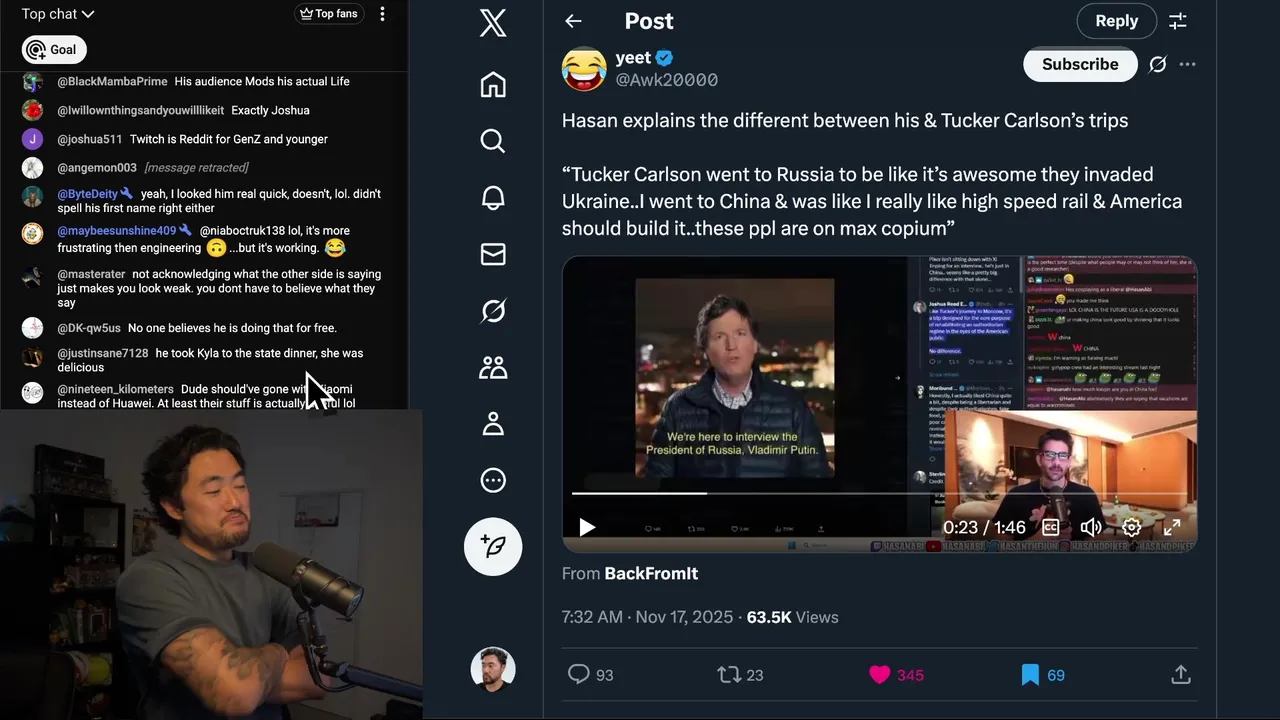Expand the Top chat dropdown
The width and height of the screenshot is (1280, 720).
[58, 14]
